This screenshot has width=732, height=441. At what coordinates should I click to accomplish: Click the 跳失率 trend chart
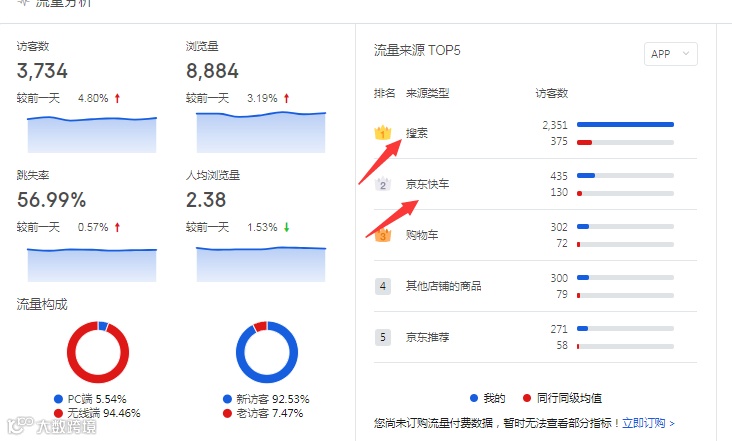pos(92,265)
